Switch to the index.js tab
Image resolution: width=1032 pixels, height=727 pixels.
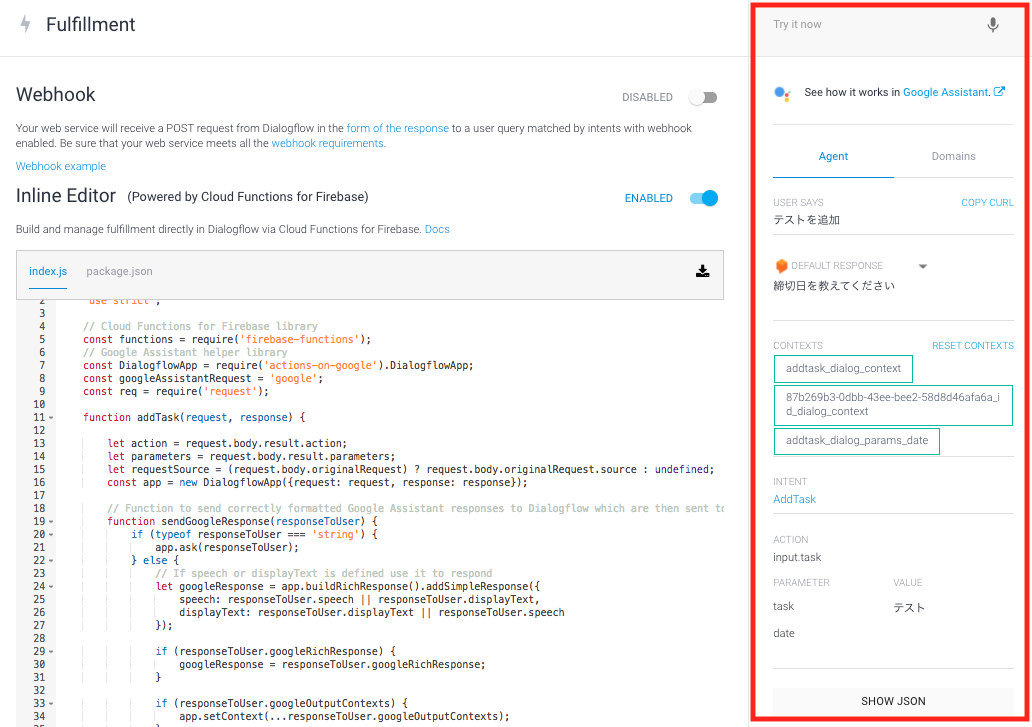[48, 271]
